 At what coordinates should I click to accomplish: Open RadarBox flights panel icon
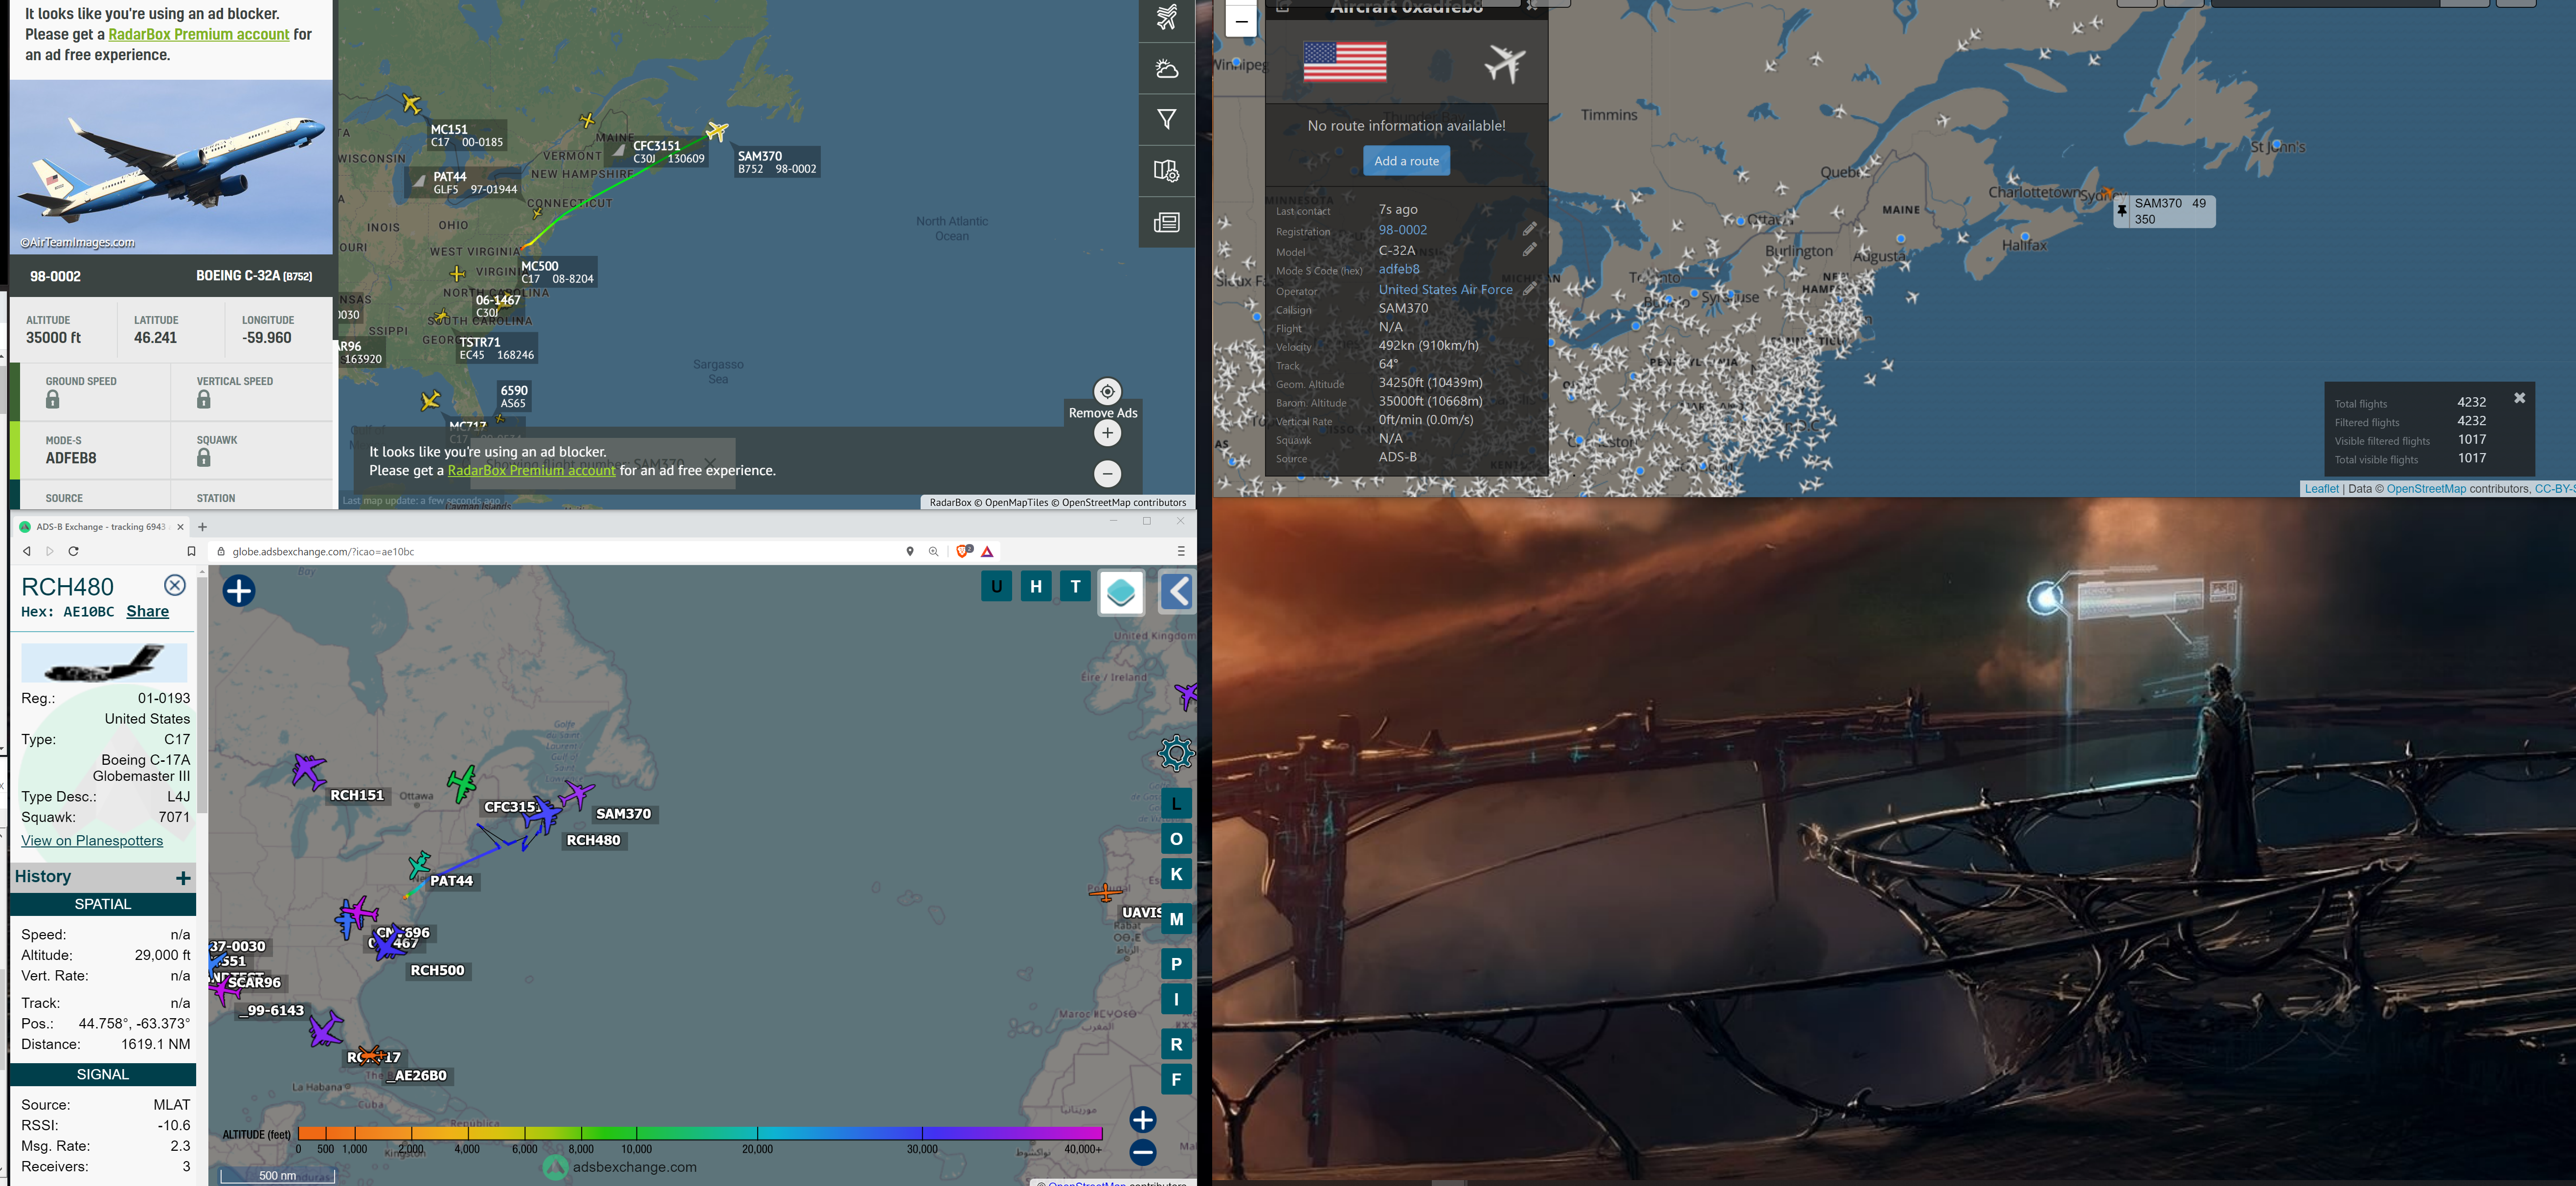click(1166, 18)
